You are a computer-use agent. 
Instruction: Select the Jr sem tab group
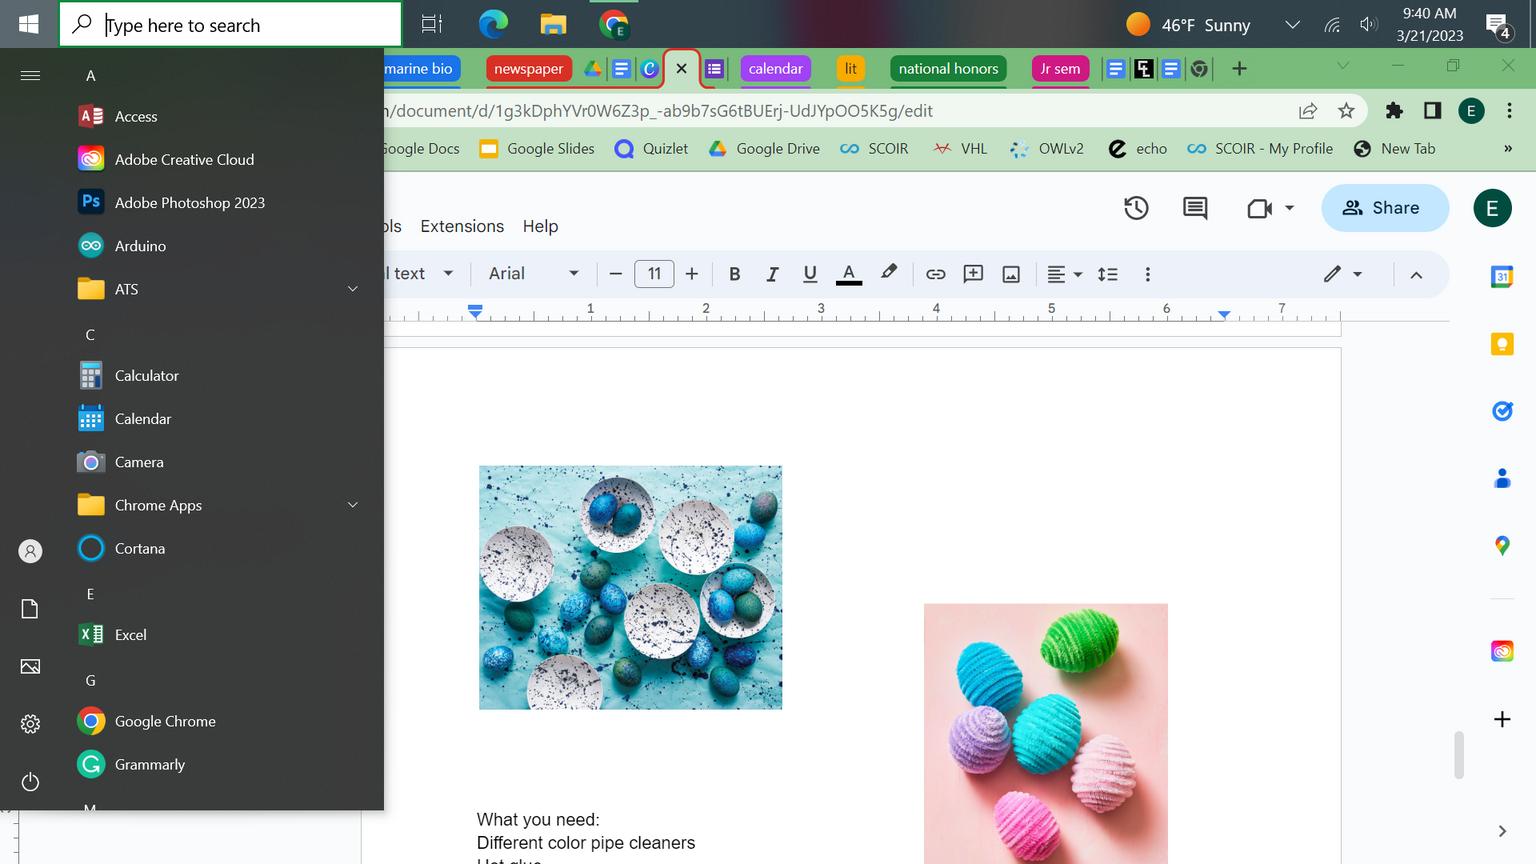pos(1060,69)
